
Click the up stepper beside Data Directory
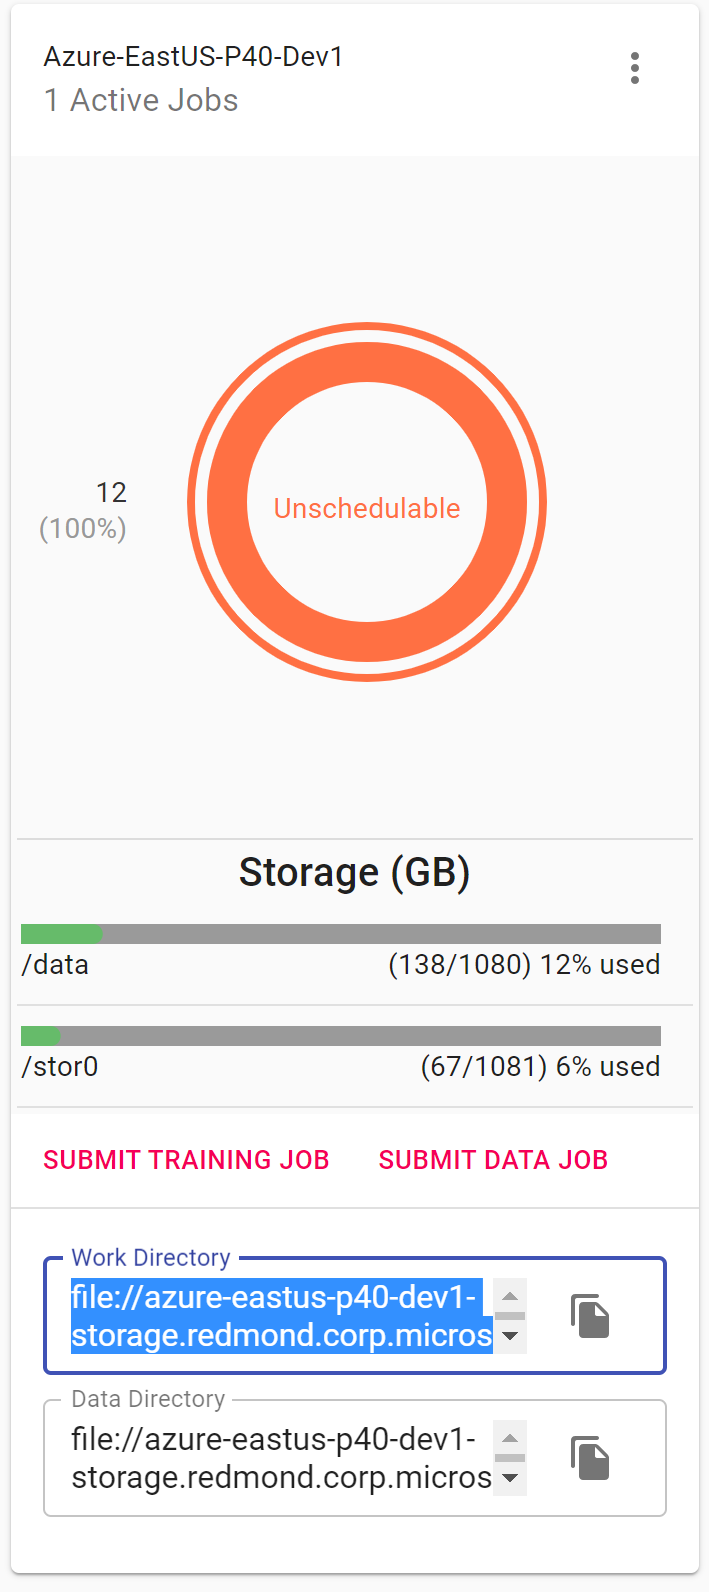click(510, 1439)
